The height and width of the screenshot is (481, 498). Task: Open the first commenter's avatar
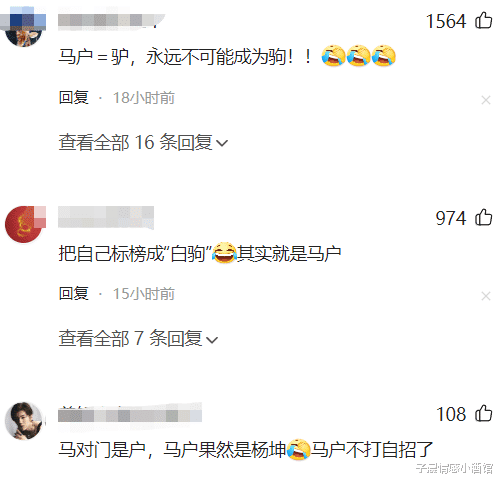pos(24,27)
